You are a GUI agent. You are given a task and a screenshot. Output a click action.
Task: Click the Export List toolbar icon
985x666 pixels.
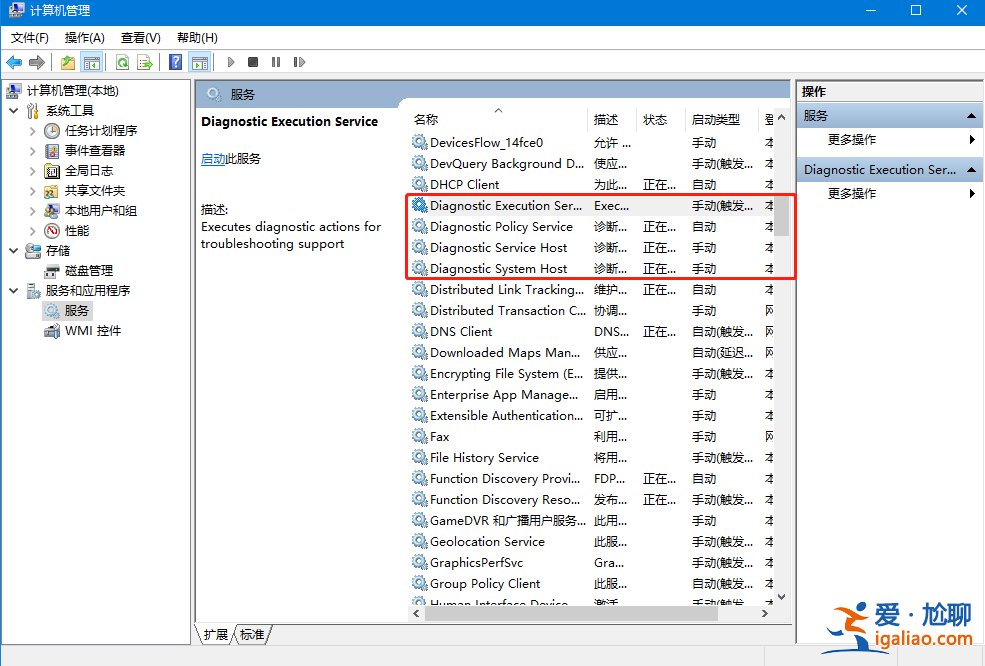(145, 62)
